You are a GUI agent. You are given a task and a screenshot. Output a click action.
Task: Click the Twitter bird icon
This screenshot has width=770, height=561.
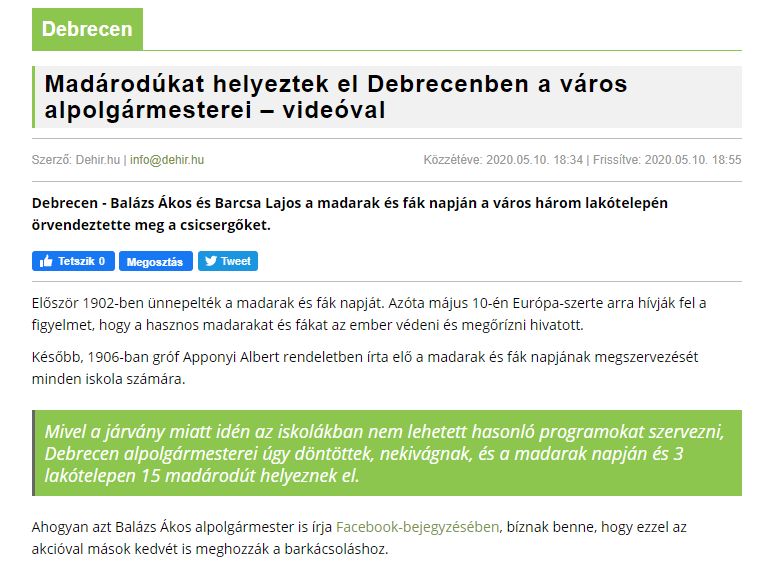tap(211, 261)
